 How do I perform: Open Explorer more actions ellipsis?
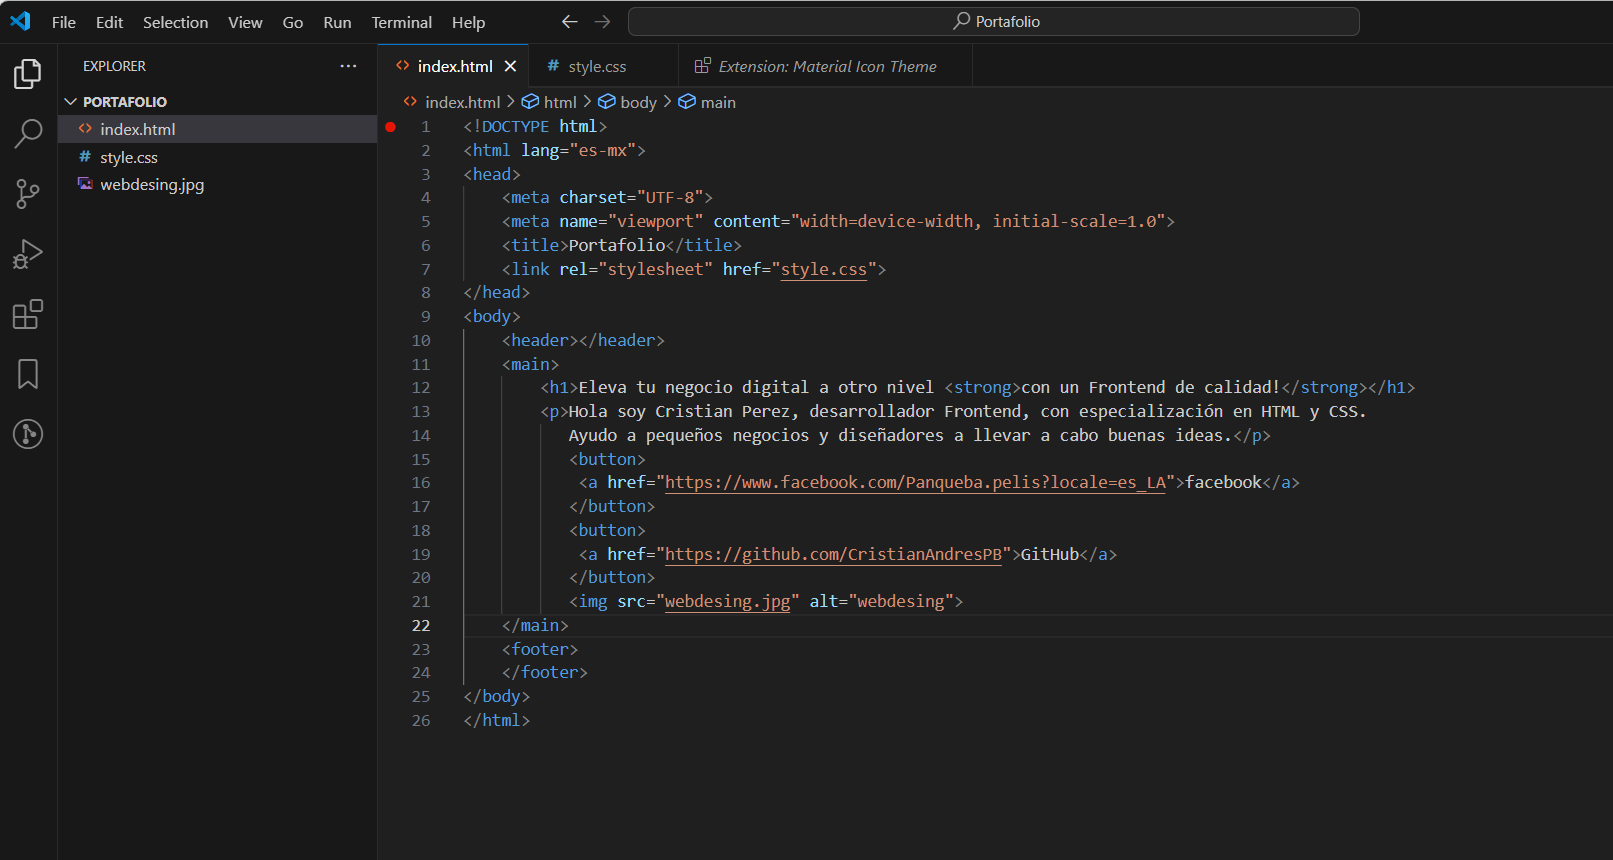point(348,66)
